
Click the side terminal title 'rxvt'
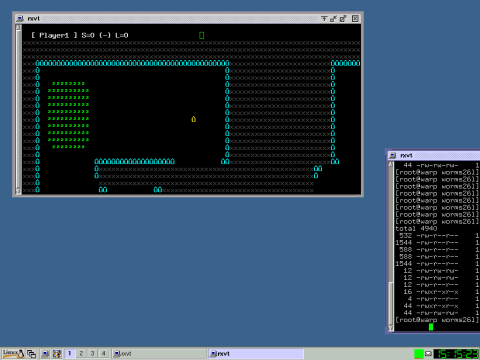pyautogui.click(x=406, y=155)
